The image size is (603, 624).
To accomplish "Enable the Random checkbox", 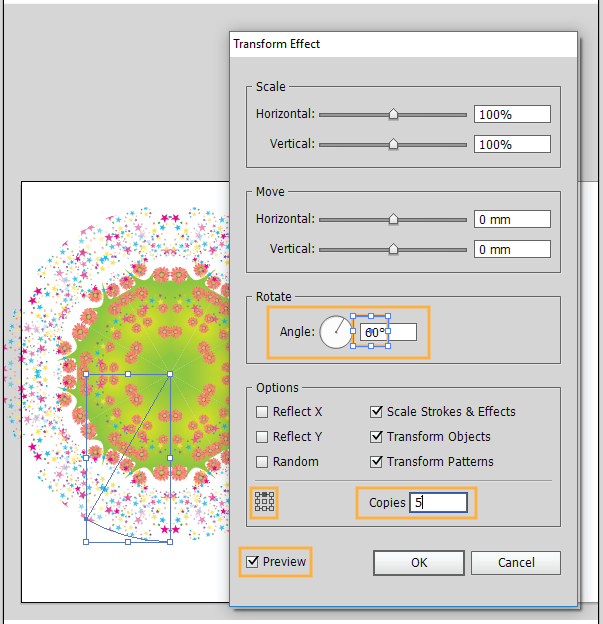I will click(262, 462).
